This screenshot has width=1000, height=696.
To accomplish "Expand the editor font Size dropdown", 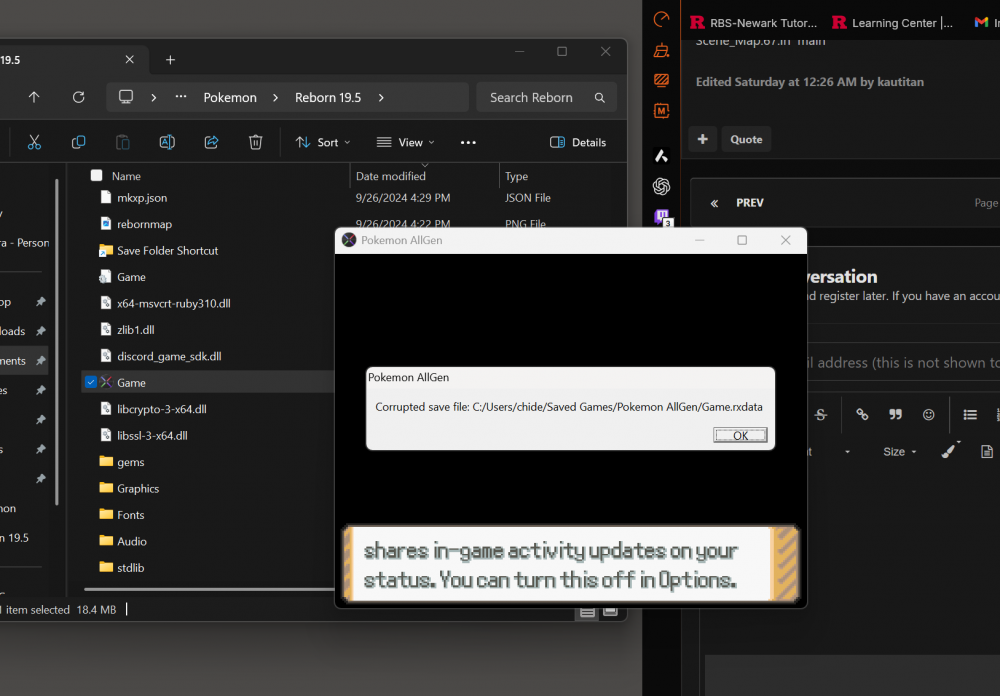I will (899, 452).
